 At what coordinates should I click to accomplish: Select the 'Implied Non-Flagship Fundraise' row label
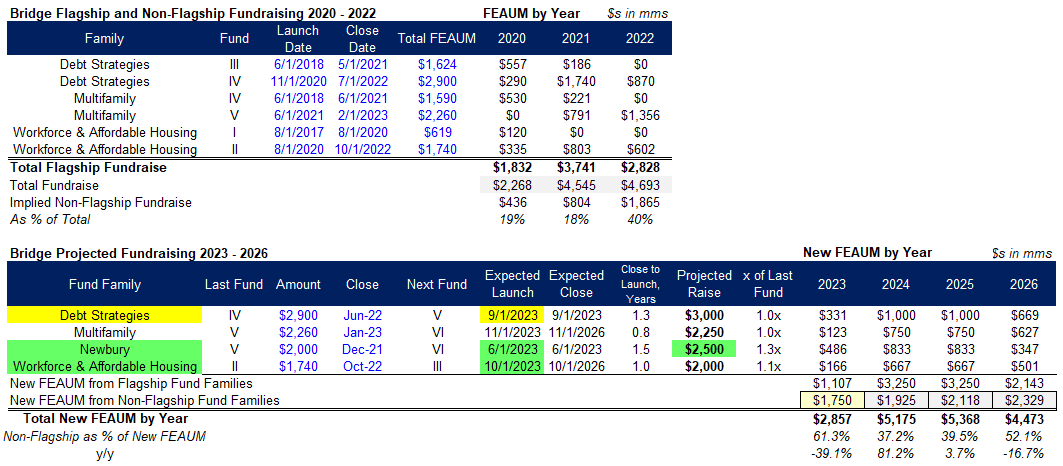coord(100,202)
